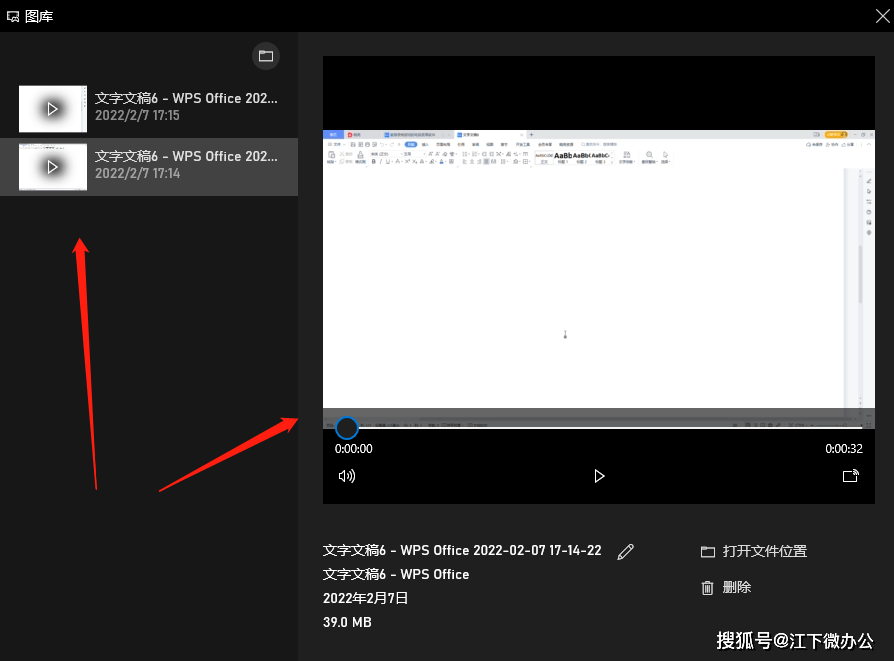The height and width of the screenshot is (661, 894).
Task: Select the recording dated 2022/2/7 17:14
Action: point(186,165)
